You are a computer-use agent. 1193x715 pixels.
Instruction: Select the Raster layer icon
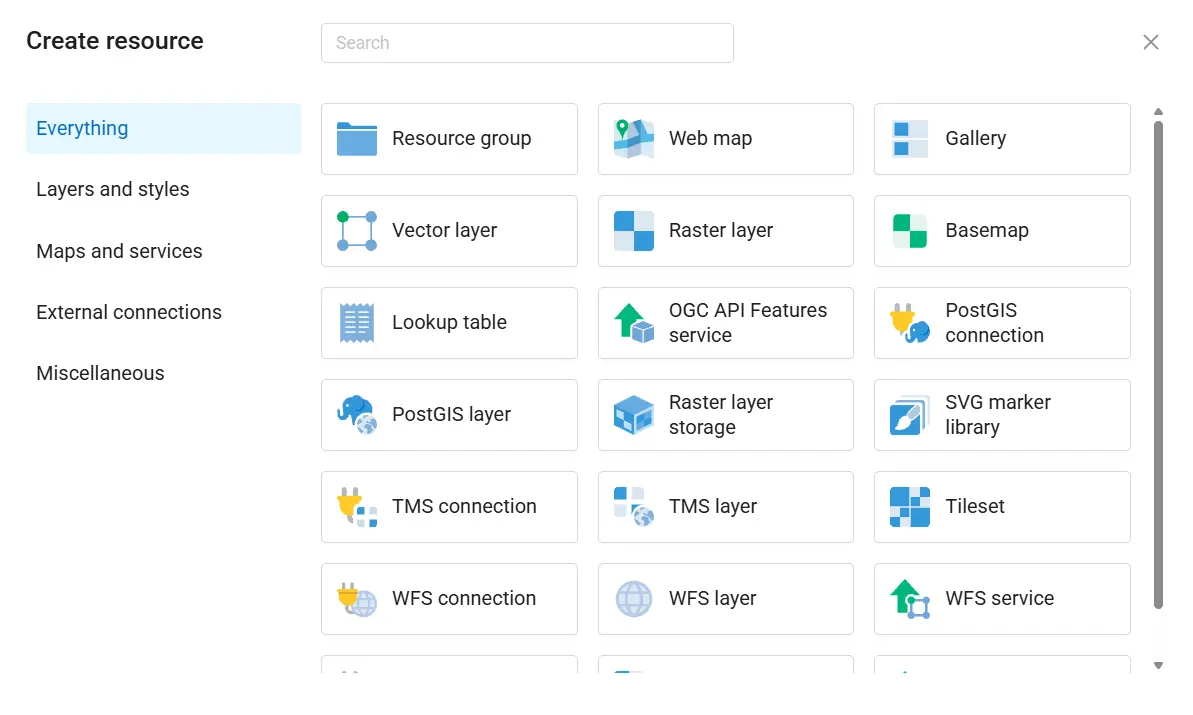click(634, 231)
